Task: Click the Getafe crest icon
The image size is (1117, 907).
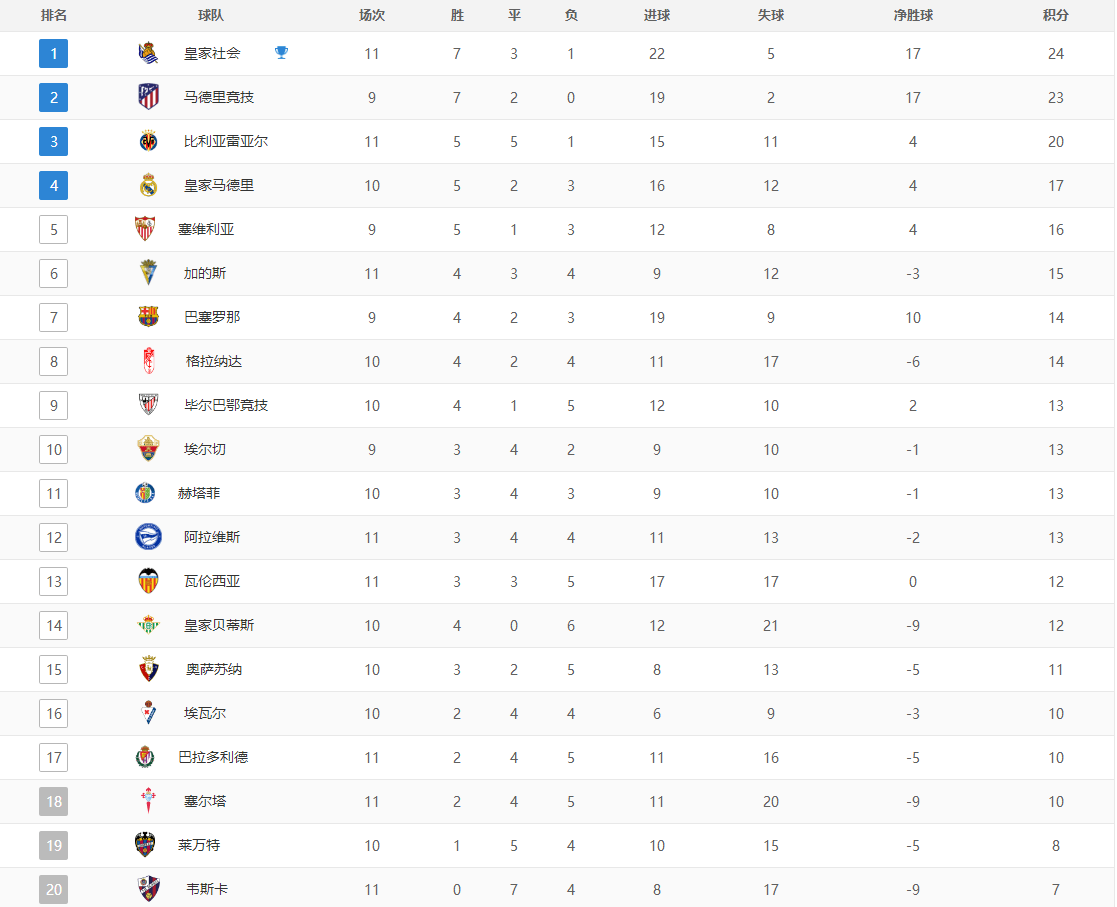Action: (145, 493)
